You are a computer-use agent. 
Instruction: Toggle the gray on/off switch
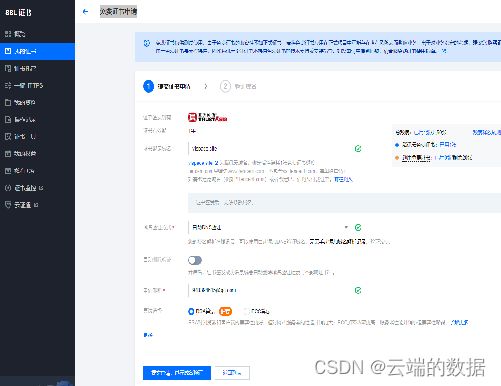coord(195,260)
